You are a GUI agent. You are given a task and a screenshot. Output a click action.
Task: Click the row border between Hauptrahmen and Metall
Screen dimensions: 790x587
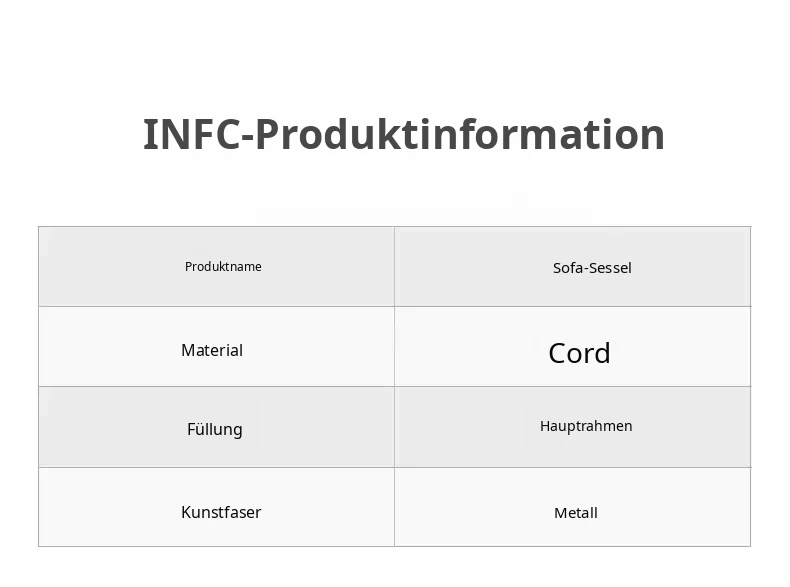tap(572, 467)
